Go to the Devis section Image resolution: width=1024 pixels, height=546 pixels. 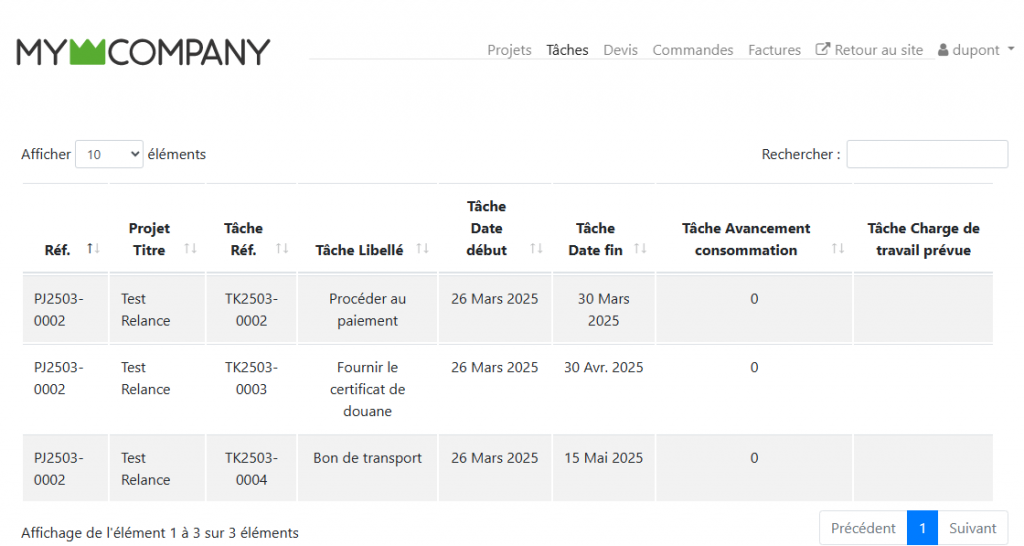620,50
